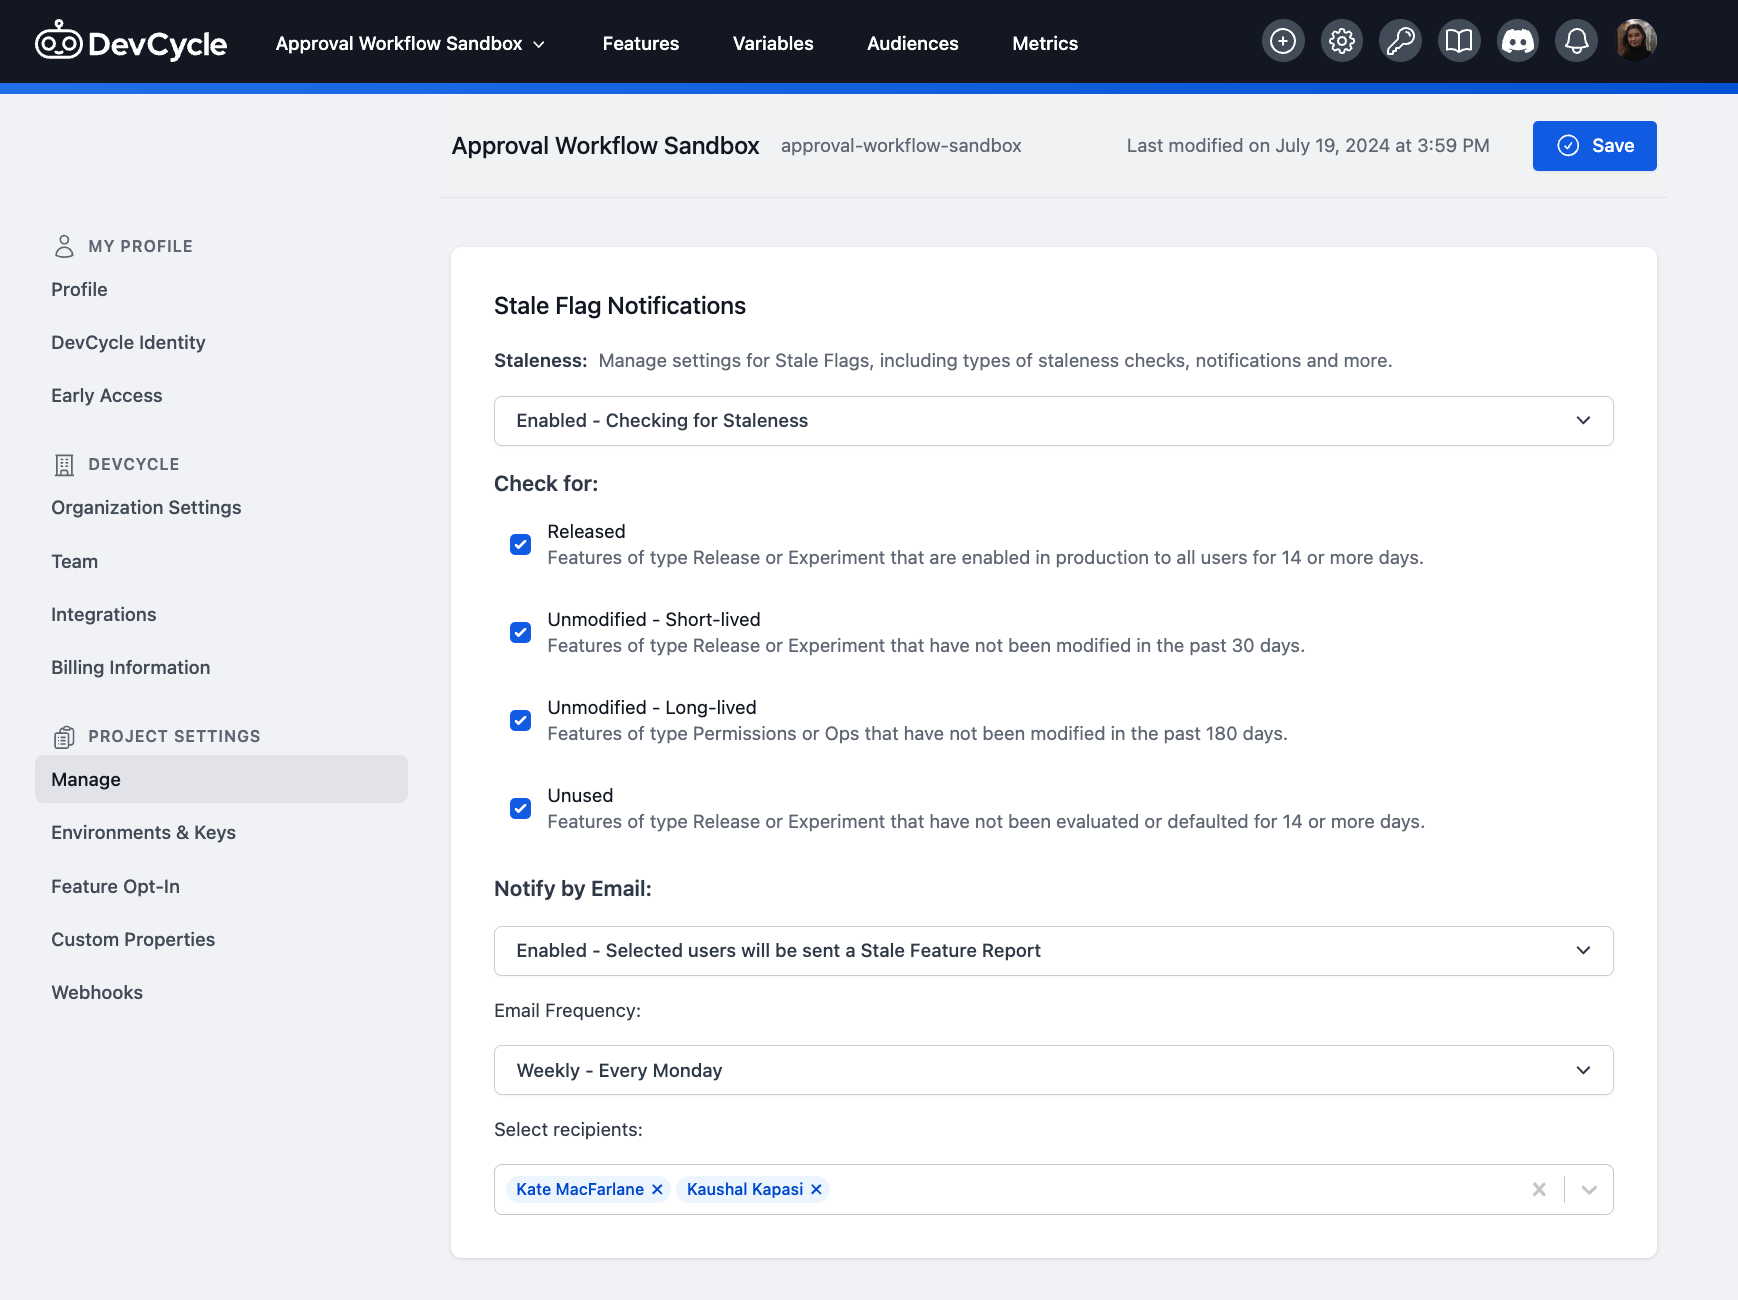Open documentation via the book icon
Viewport: 1738px width, 1300px height.
[x=1459, y=41]
